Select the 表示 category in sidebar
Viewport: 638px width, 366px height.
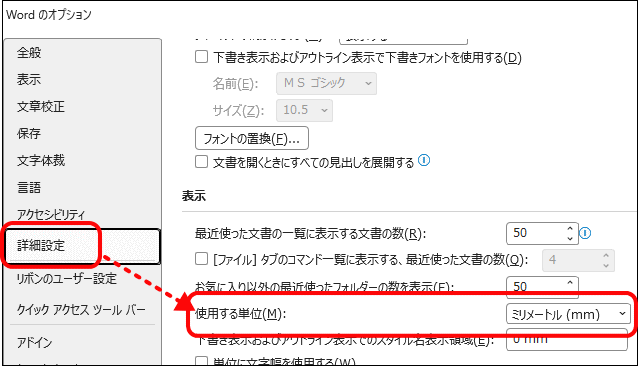point(29,79)
